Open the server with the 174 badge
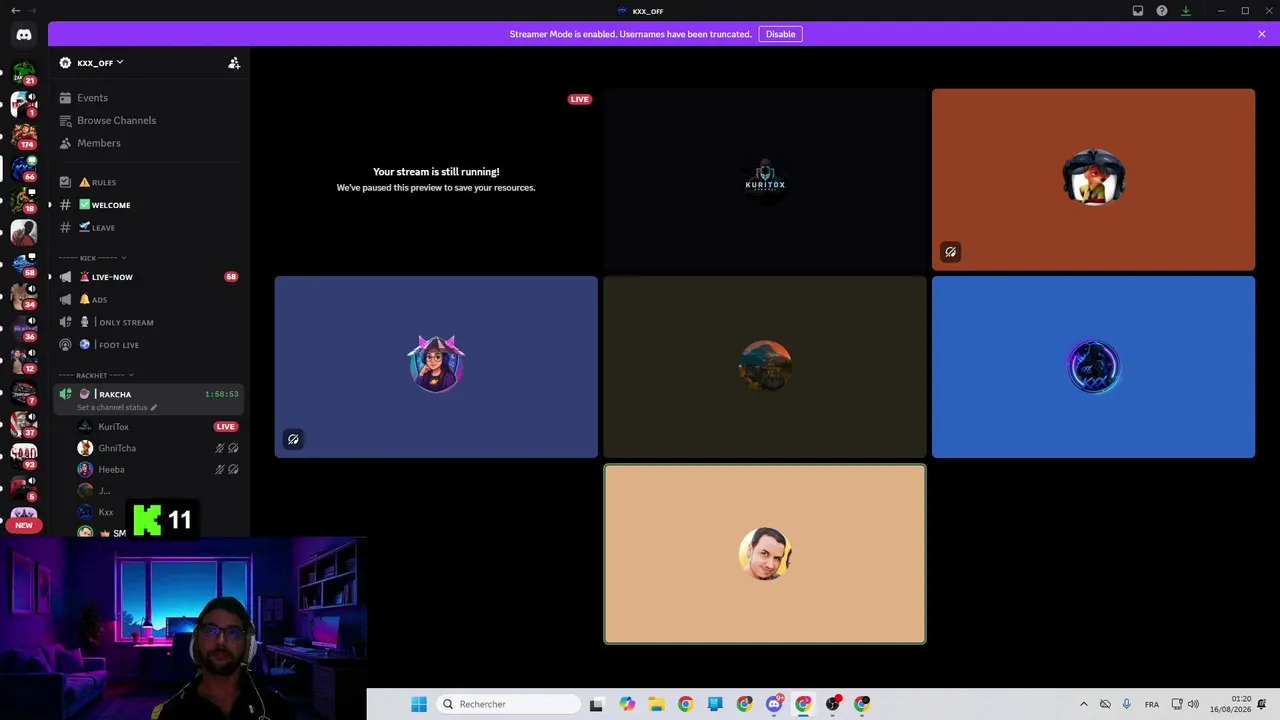 [x=24, y=136]
